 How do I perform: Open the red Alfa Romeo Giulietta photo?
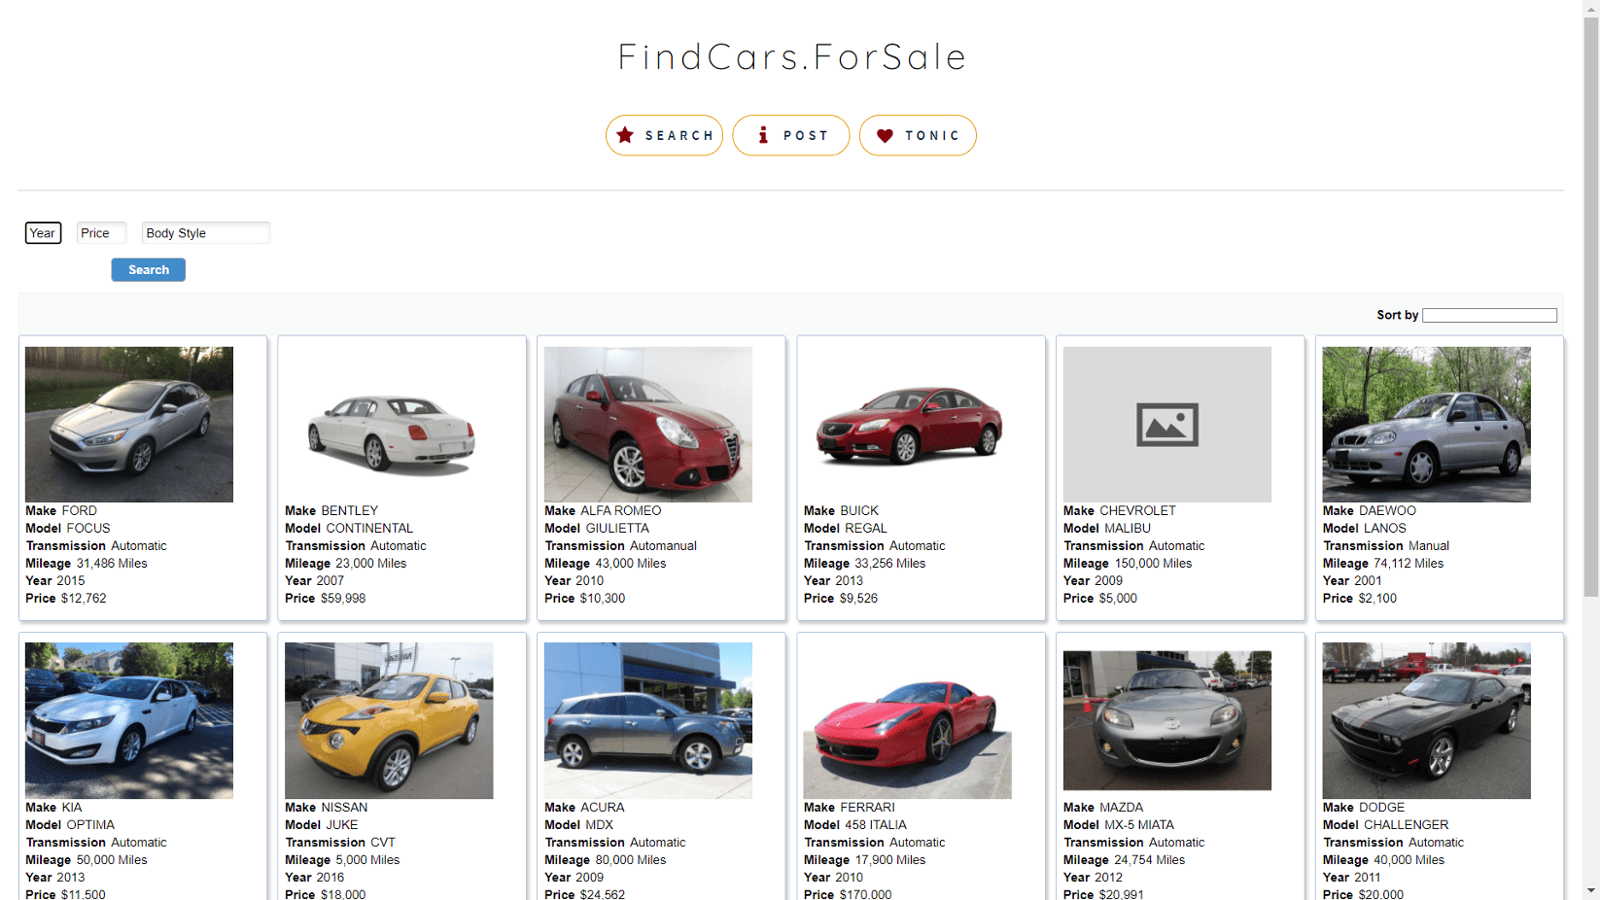(648, 424)
